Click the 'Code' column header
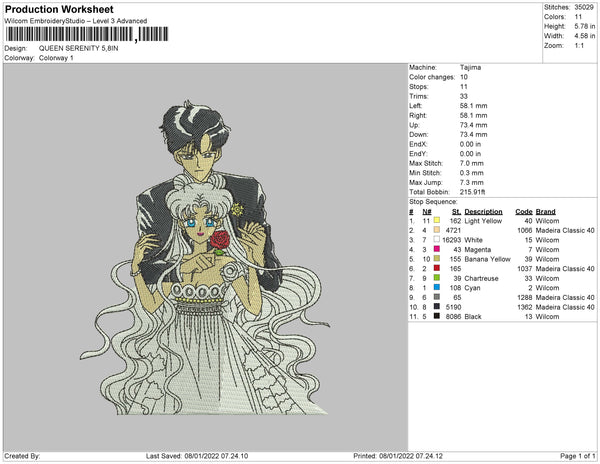The width and height of the screenshot is (600, 464). pyautogui.click(x=524, y=212)
